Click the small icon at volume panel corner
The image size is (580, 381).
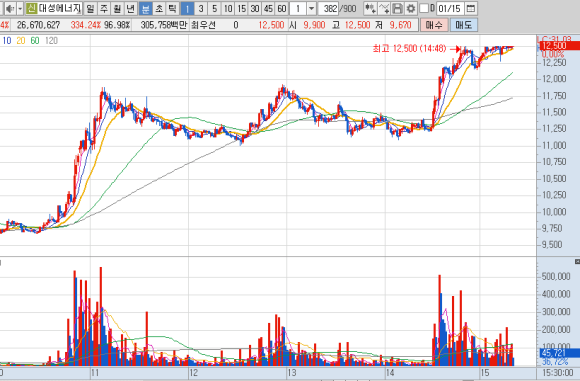tap(577, 262)
